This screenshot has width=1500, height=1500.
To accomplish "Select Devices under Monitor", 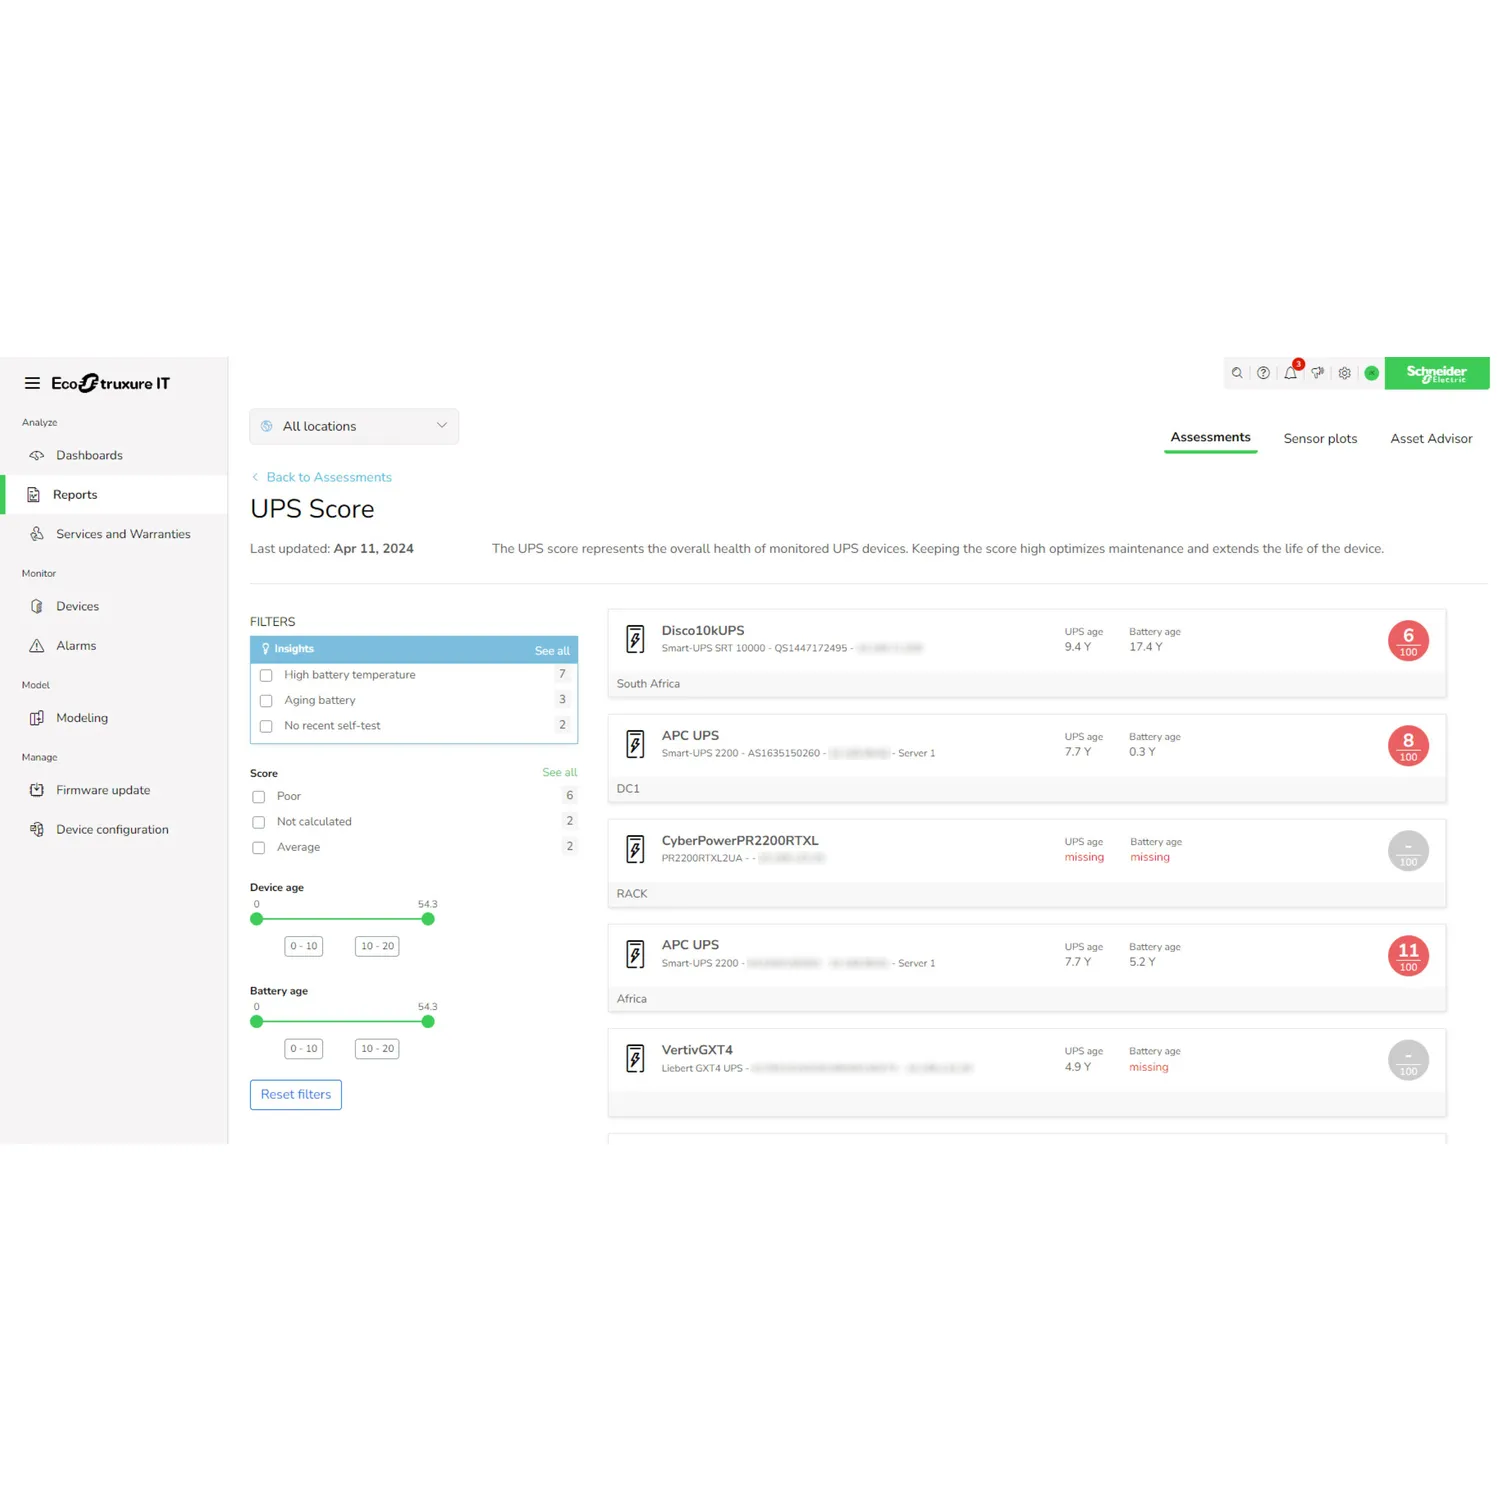I will [78, 606].
